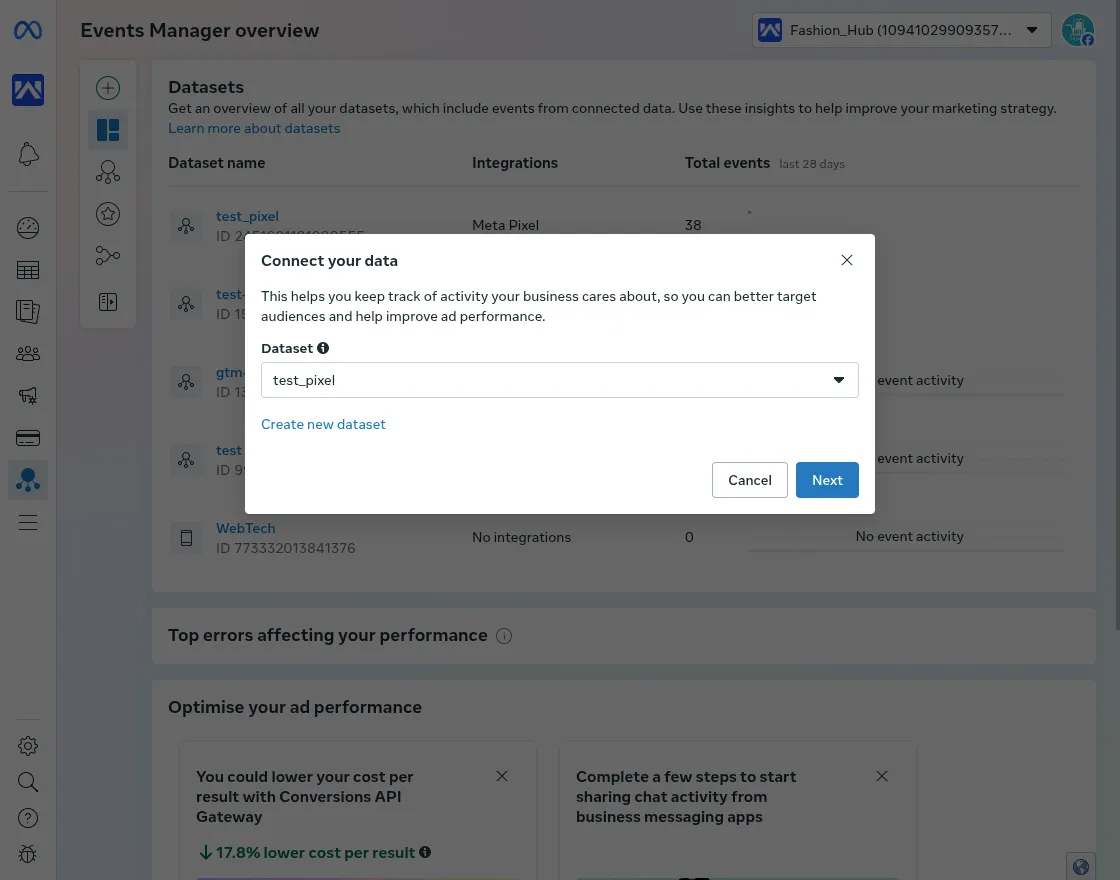
Task: Open Ads megaphone icon
Action: 28,396
